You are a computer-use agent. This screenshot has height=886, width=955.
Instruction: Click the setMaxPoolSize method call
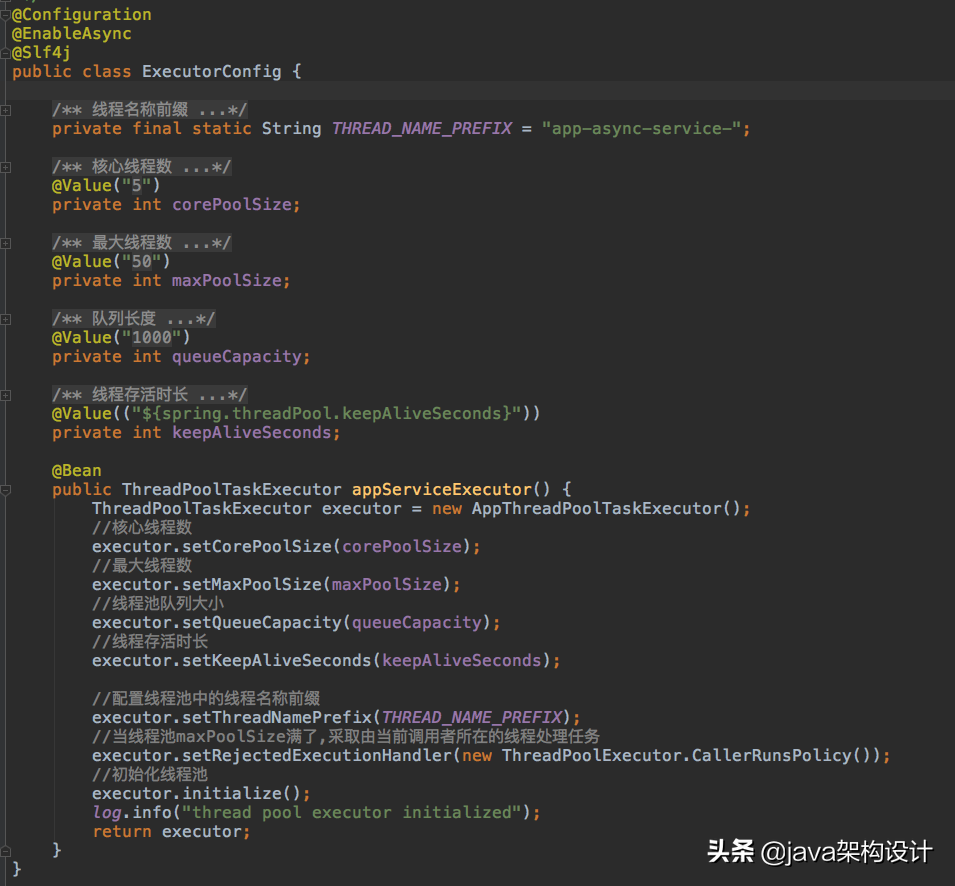[x=252, y=585]
